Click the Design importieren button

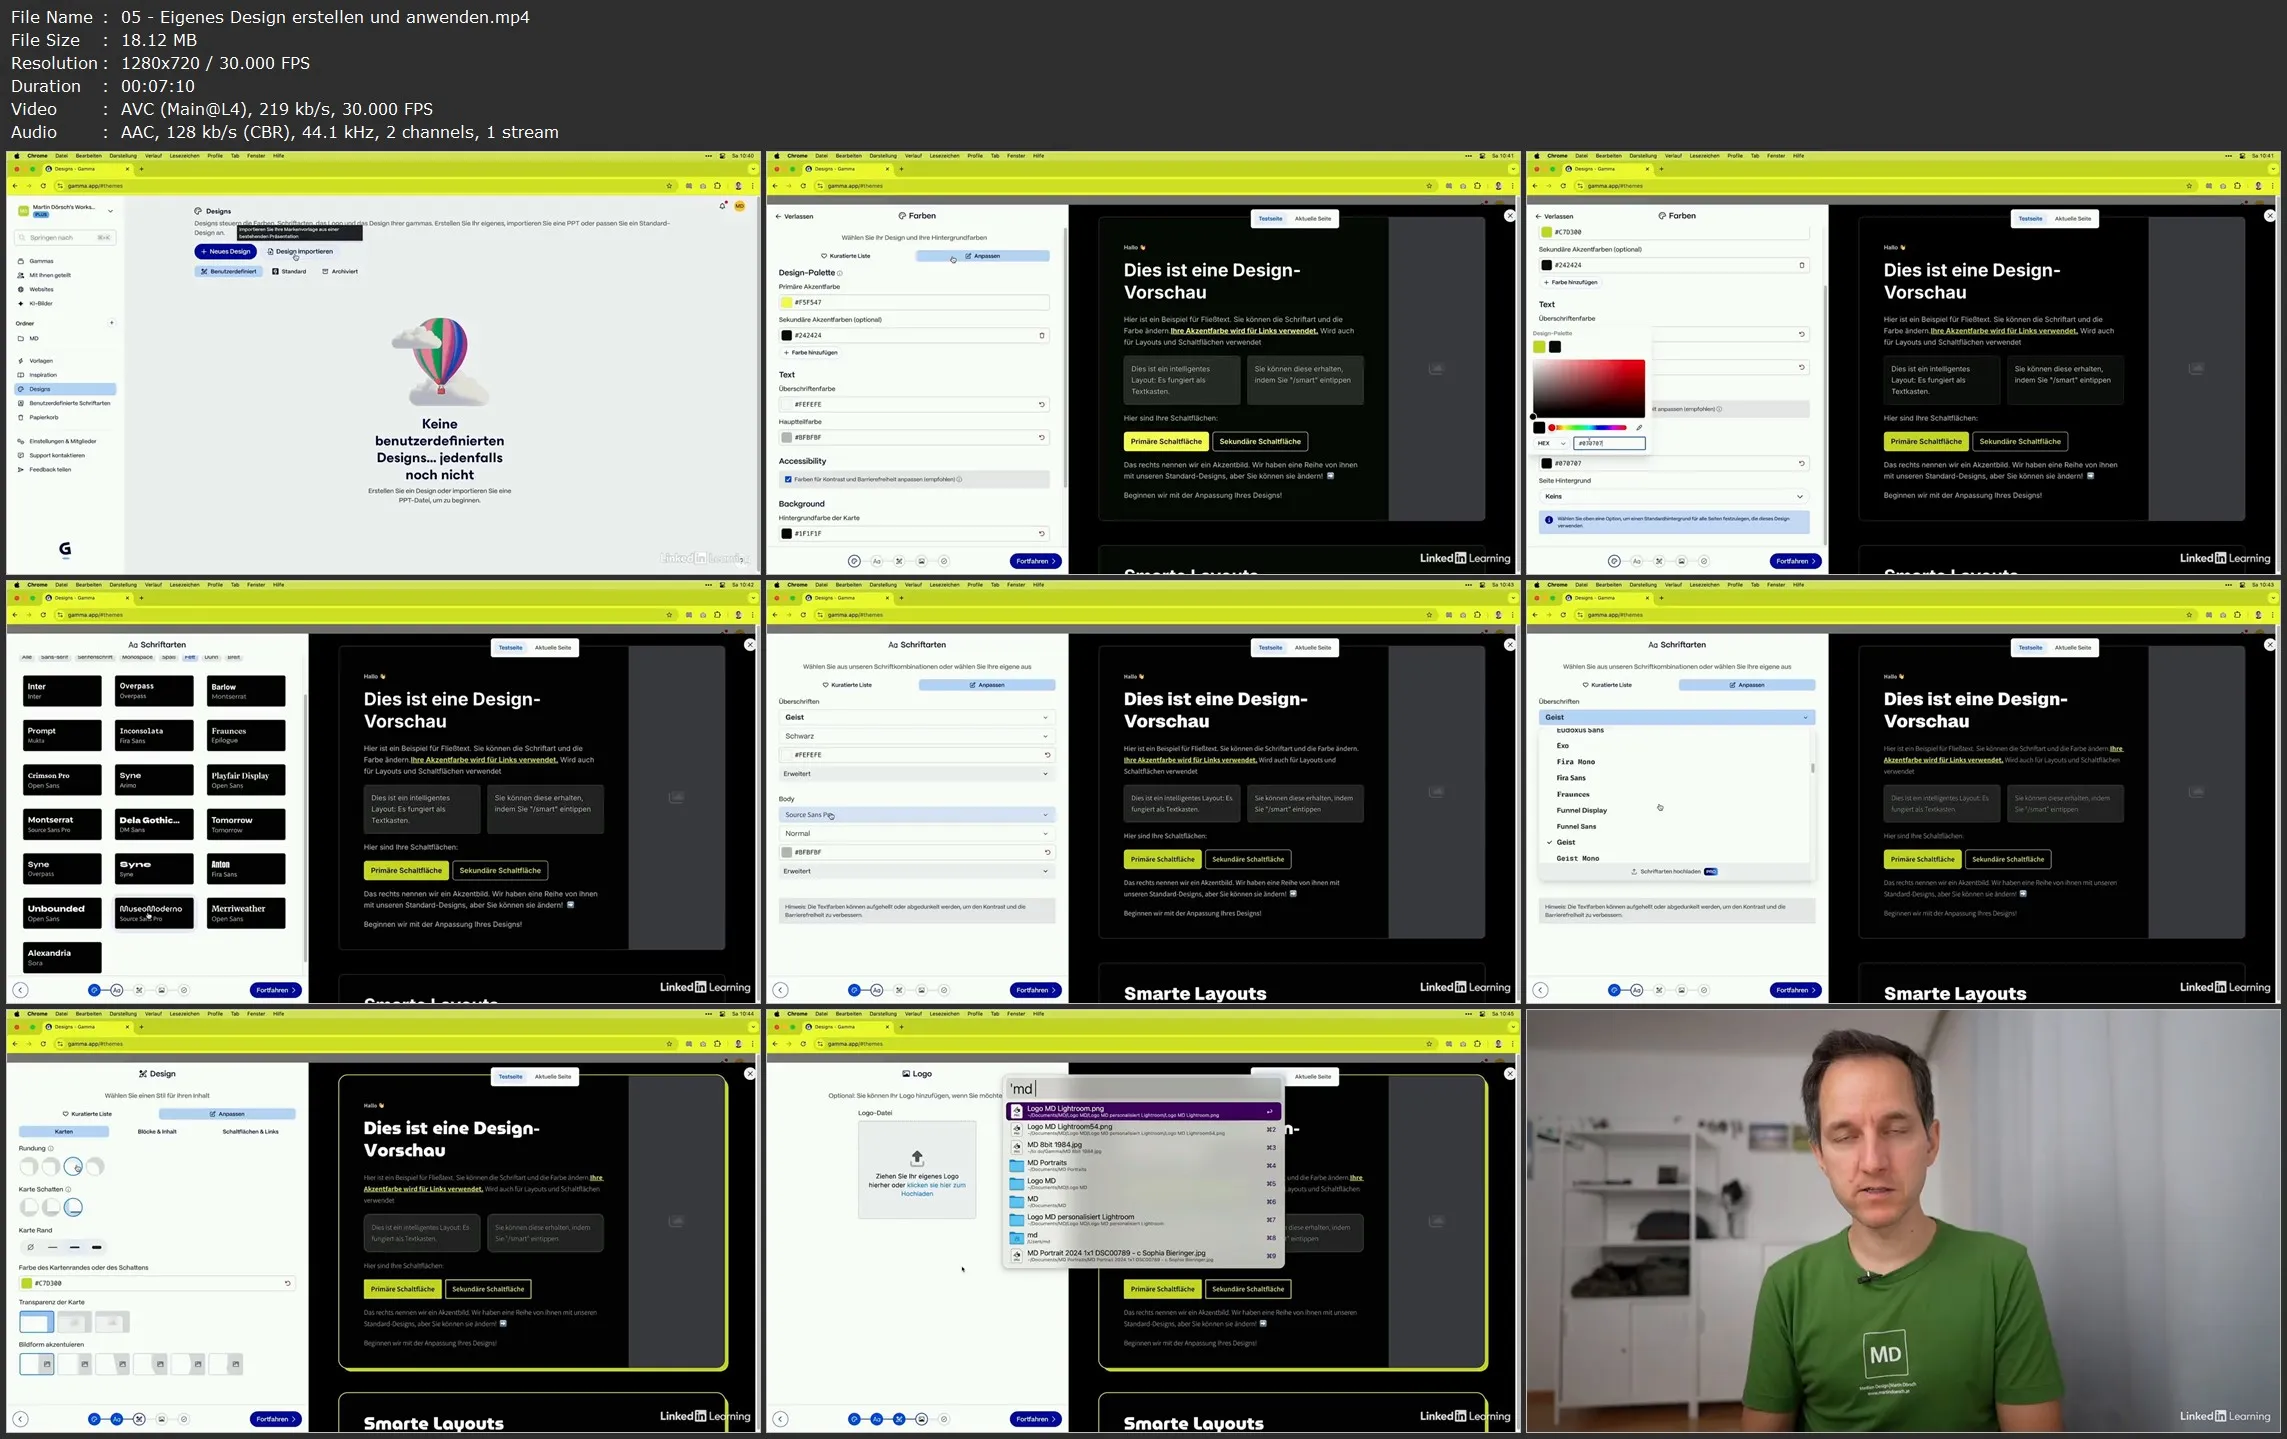click(x=300, y=252)
